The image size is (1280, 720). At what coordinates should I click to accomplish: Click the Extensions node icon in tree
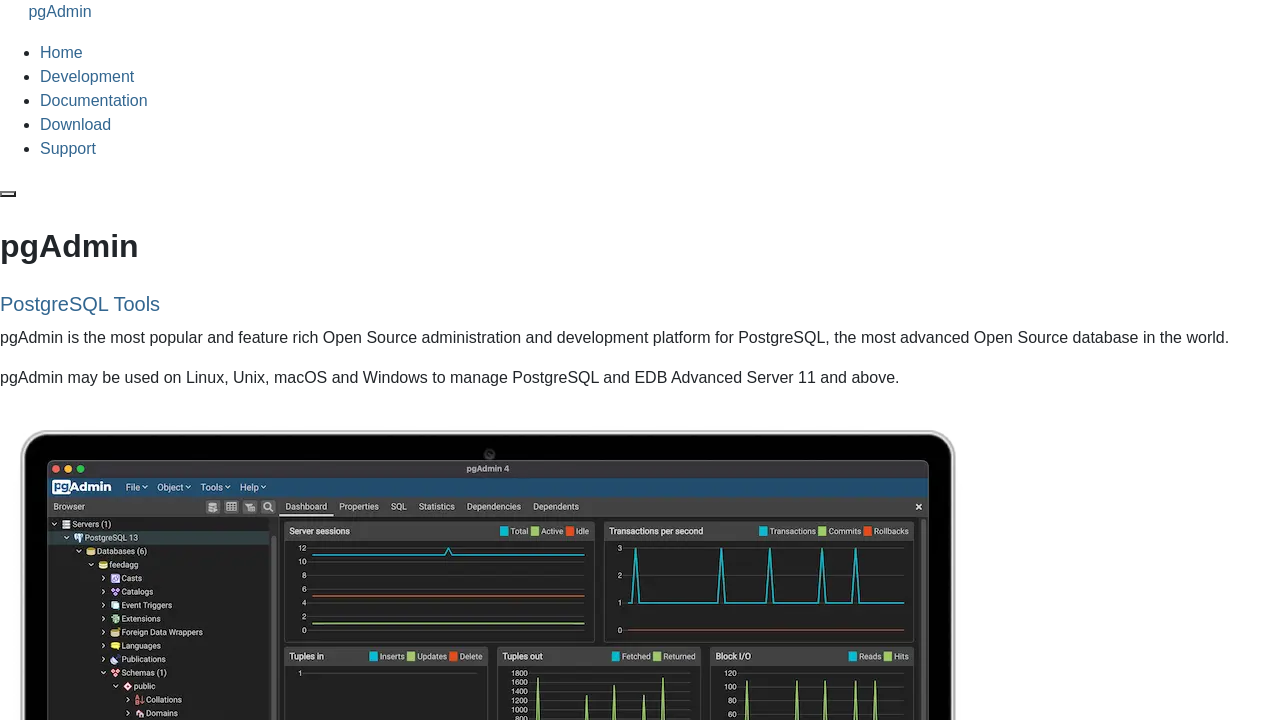[115, 619]
